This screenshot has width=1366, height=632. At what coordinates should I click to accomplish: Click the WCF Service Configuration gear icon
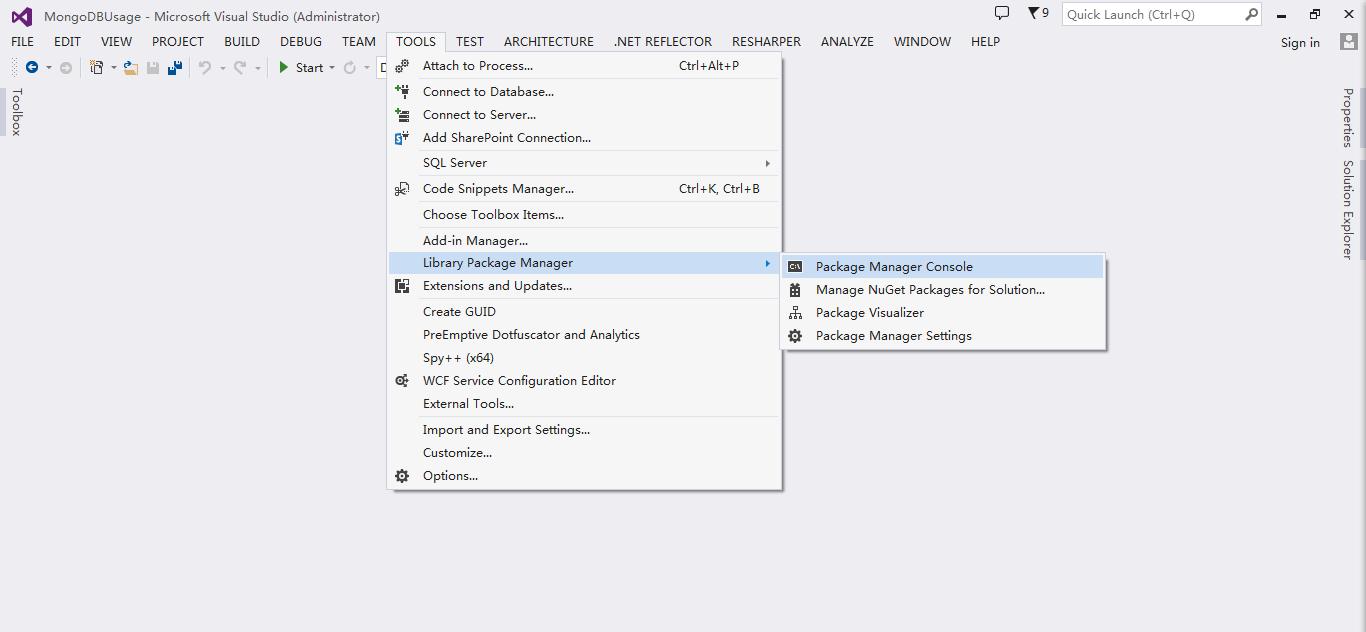pos(402,381)
